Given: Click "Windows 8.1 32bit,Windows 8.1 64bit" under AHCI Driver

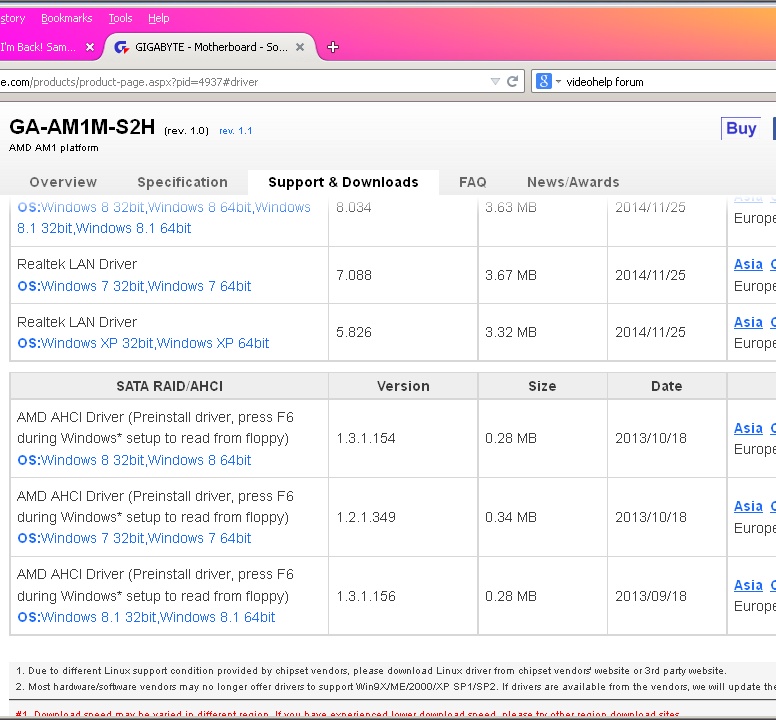Looking at the screenshot, I should pyautogui.click(x=158, y=617).
